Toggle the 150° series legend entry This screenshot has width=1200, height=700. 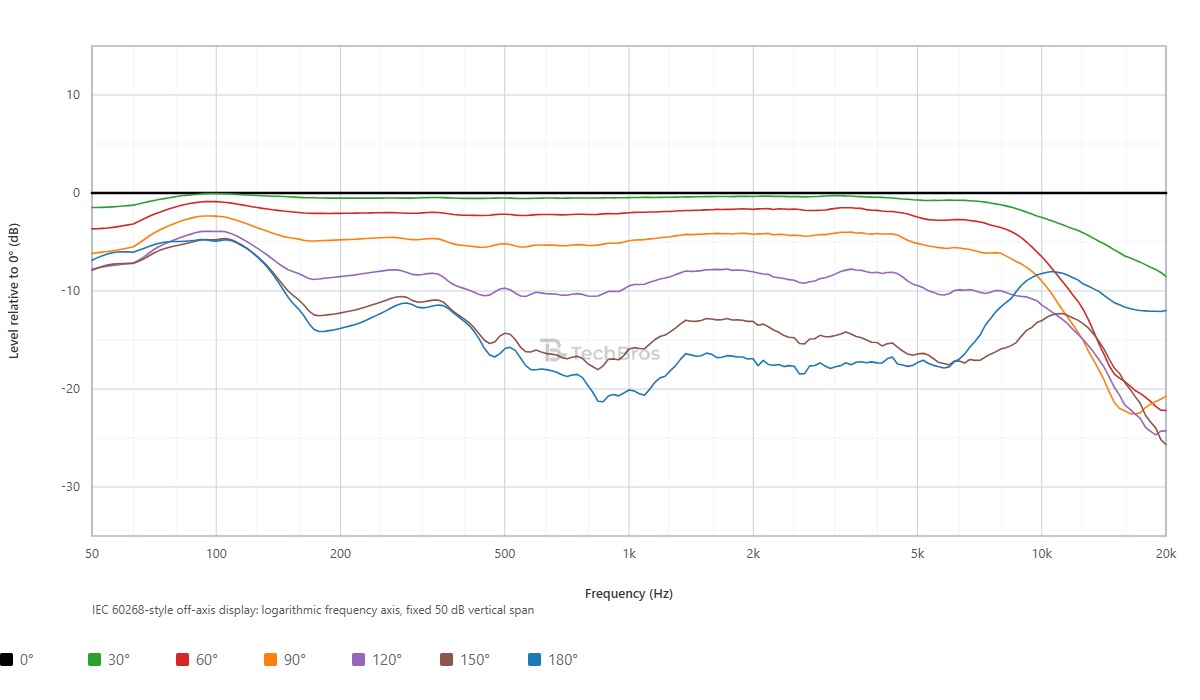pos(465,660)
